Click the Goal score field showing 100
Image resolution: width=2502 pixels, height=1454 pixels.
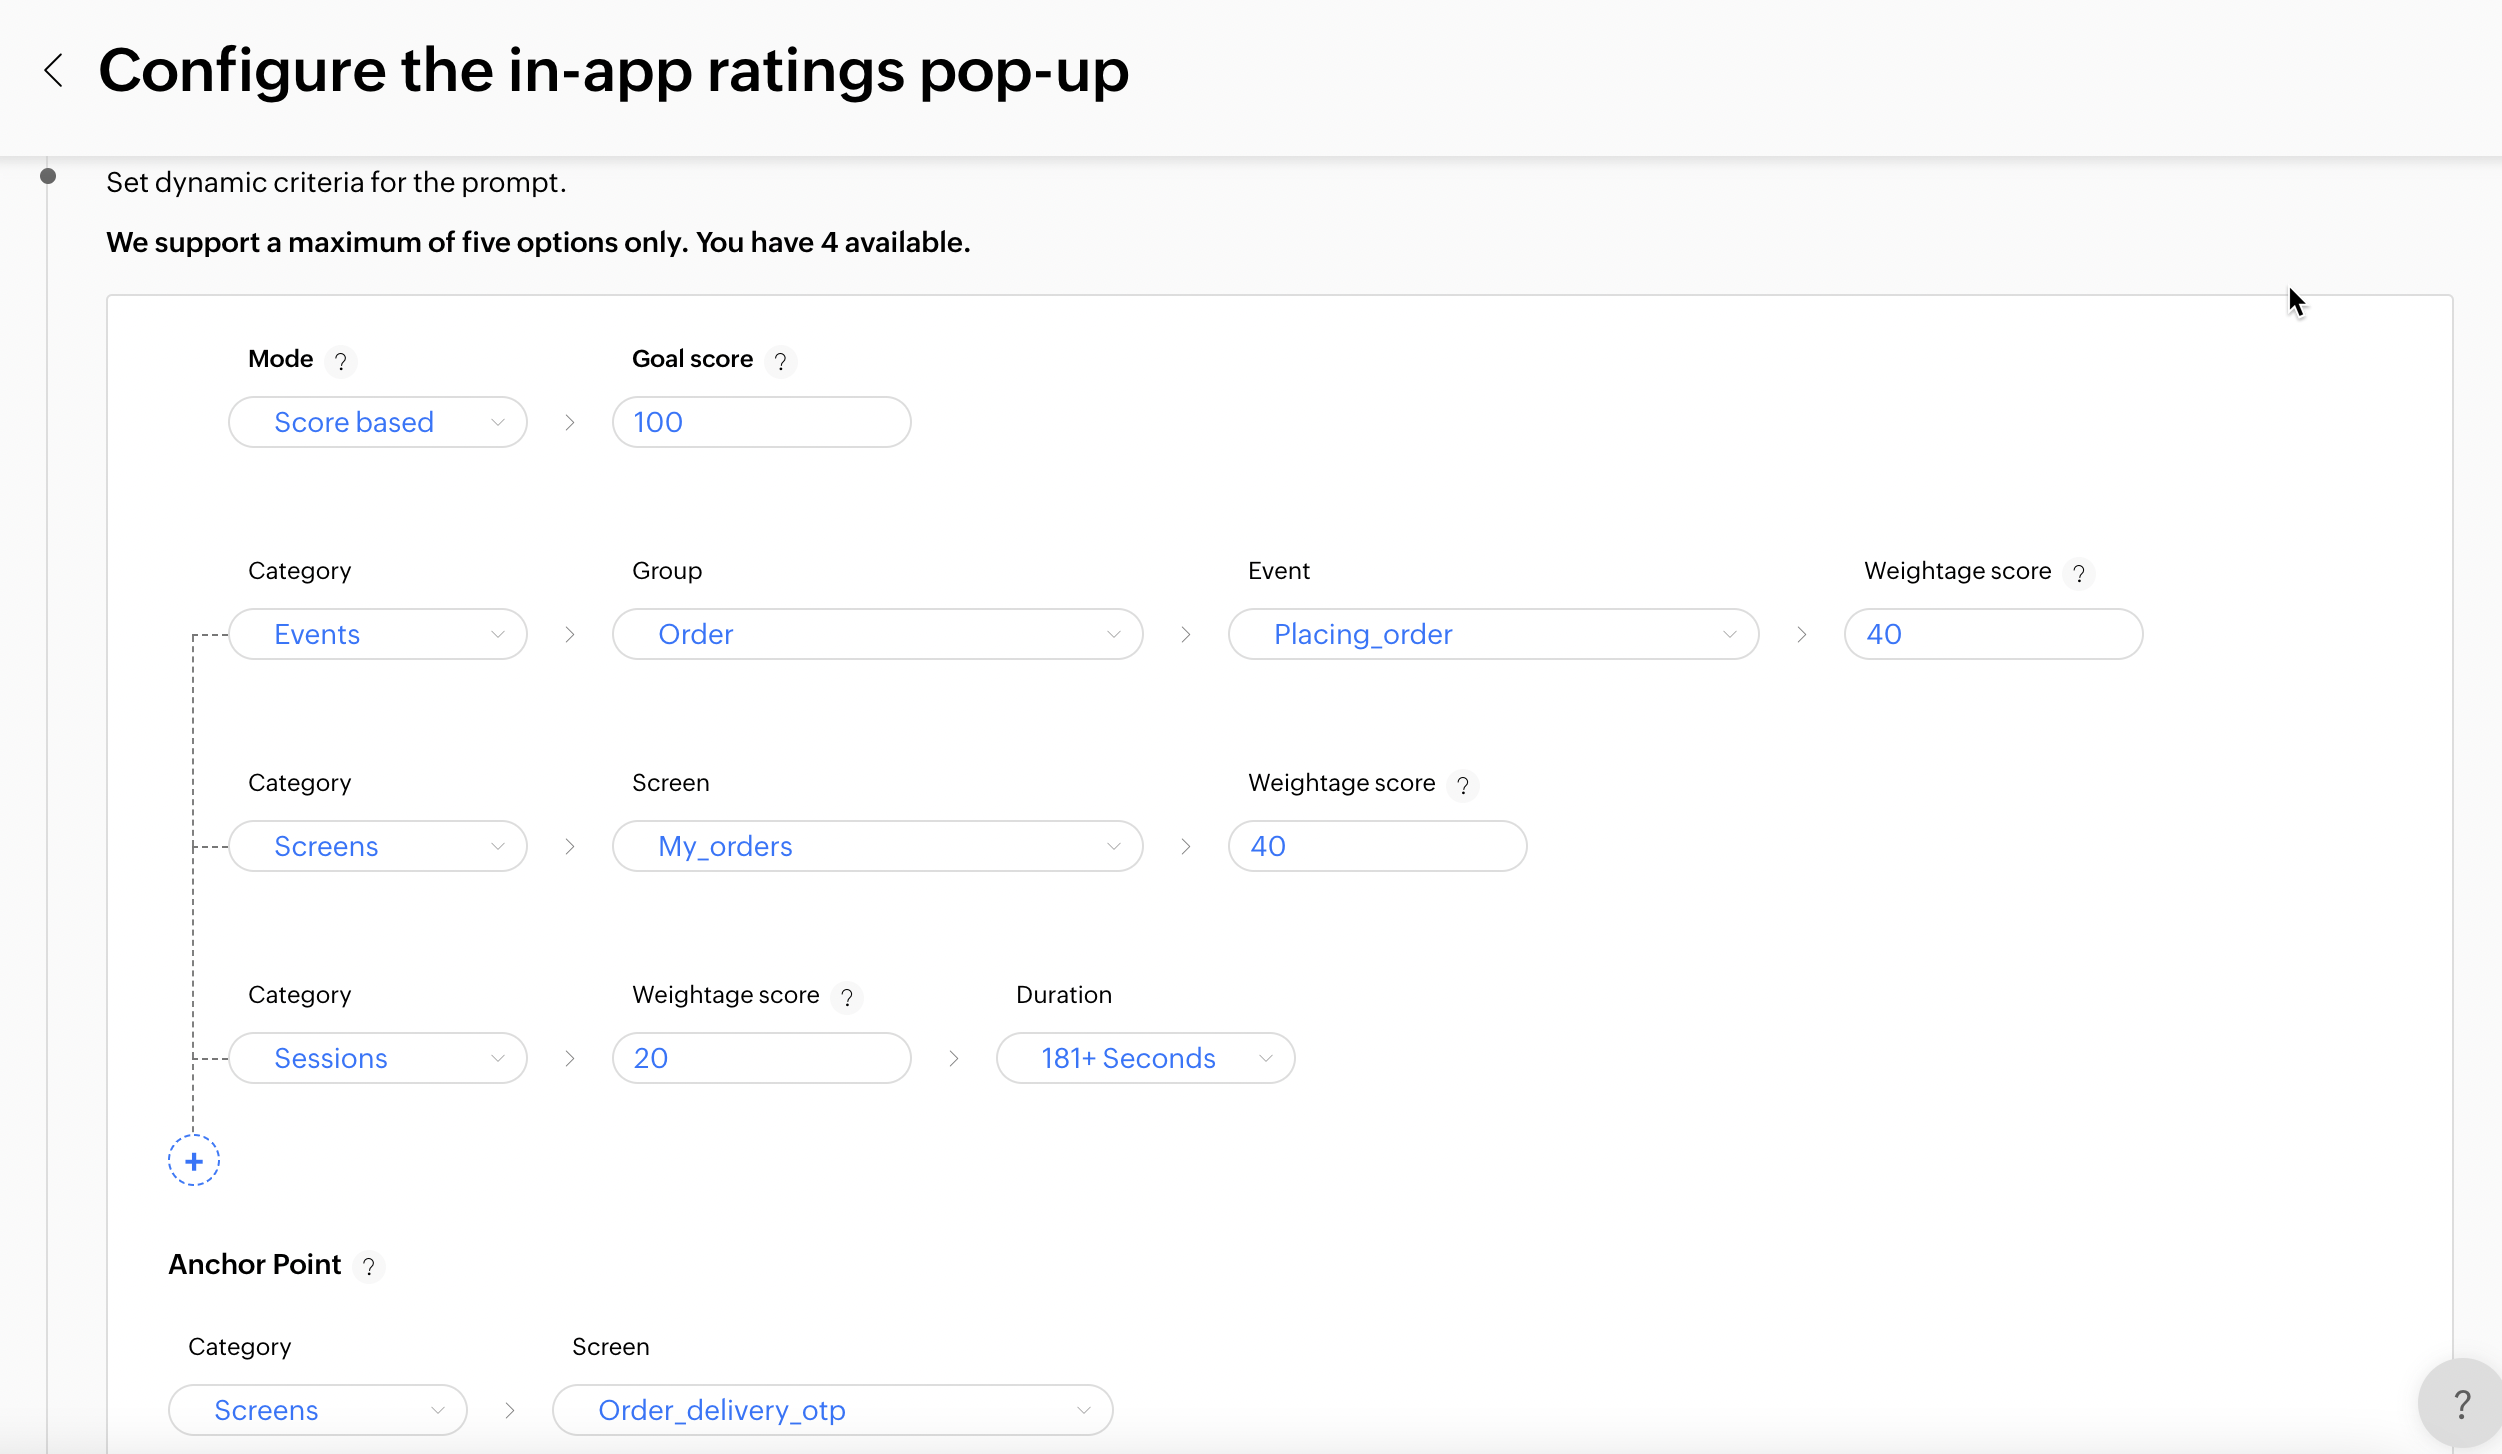click(x=761, y=422)
